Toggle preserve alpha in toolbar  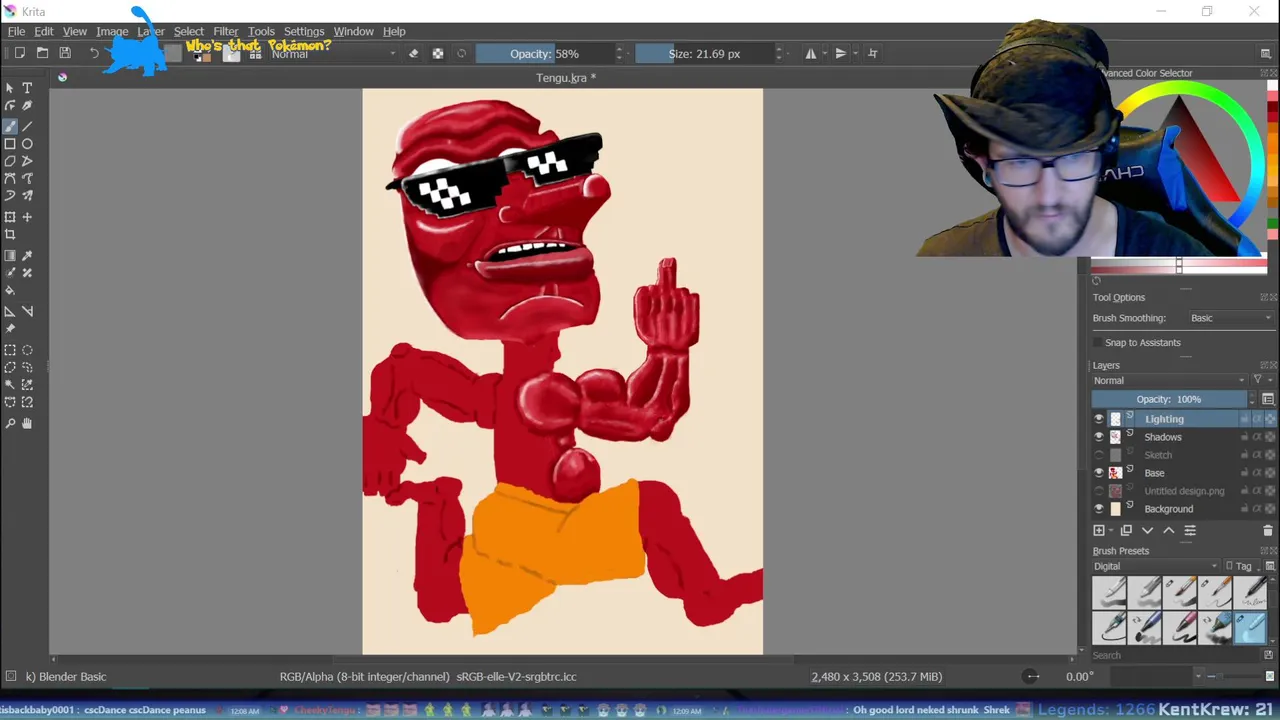(x=438, y=53)
